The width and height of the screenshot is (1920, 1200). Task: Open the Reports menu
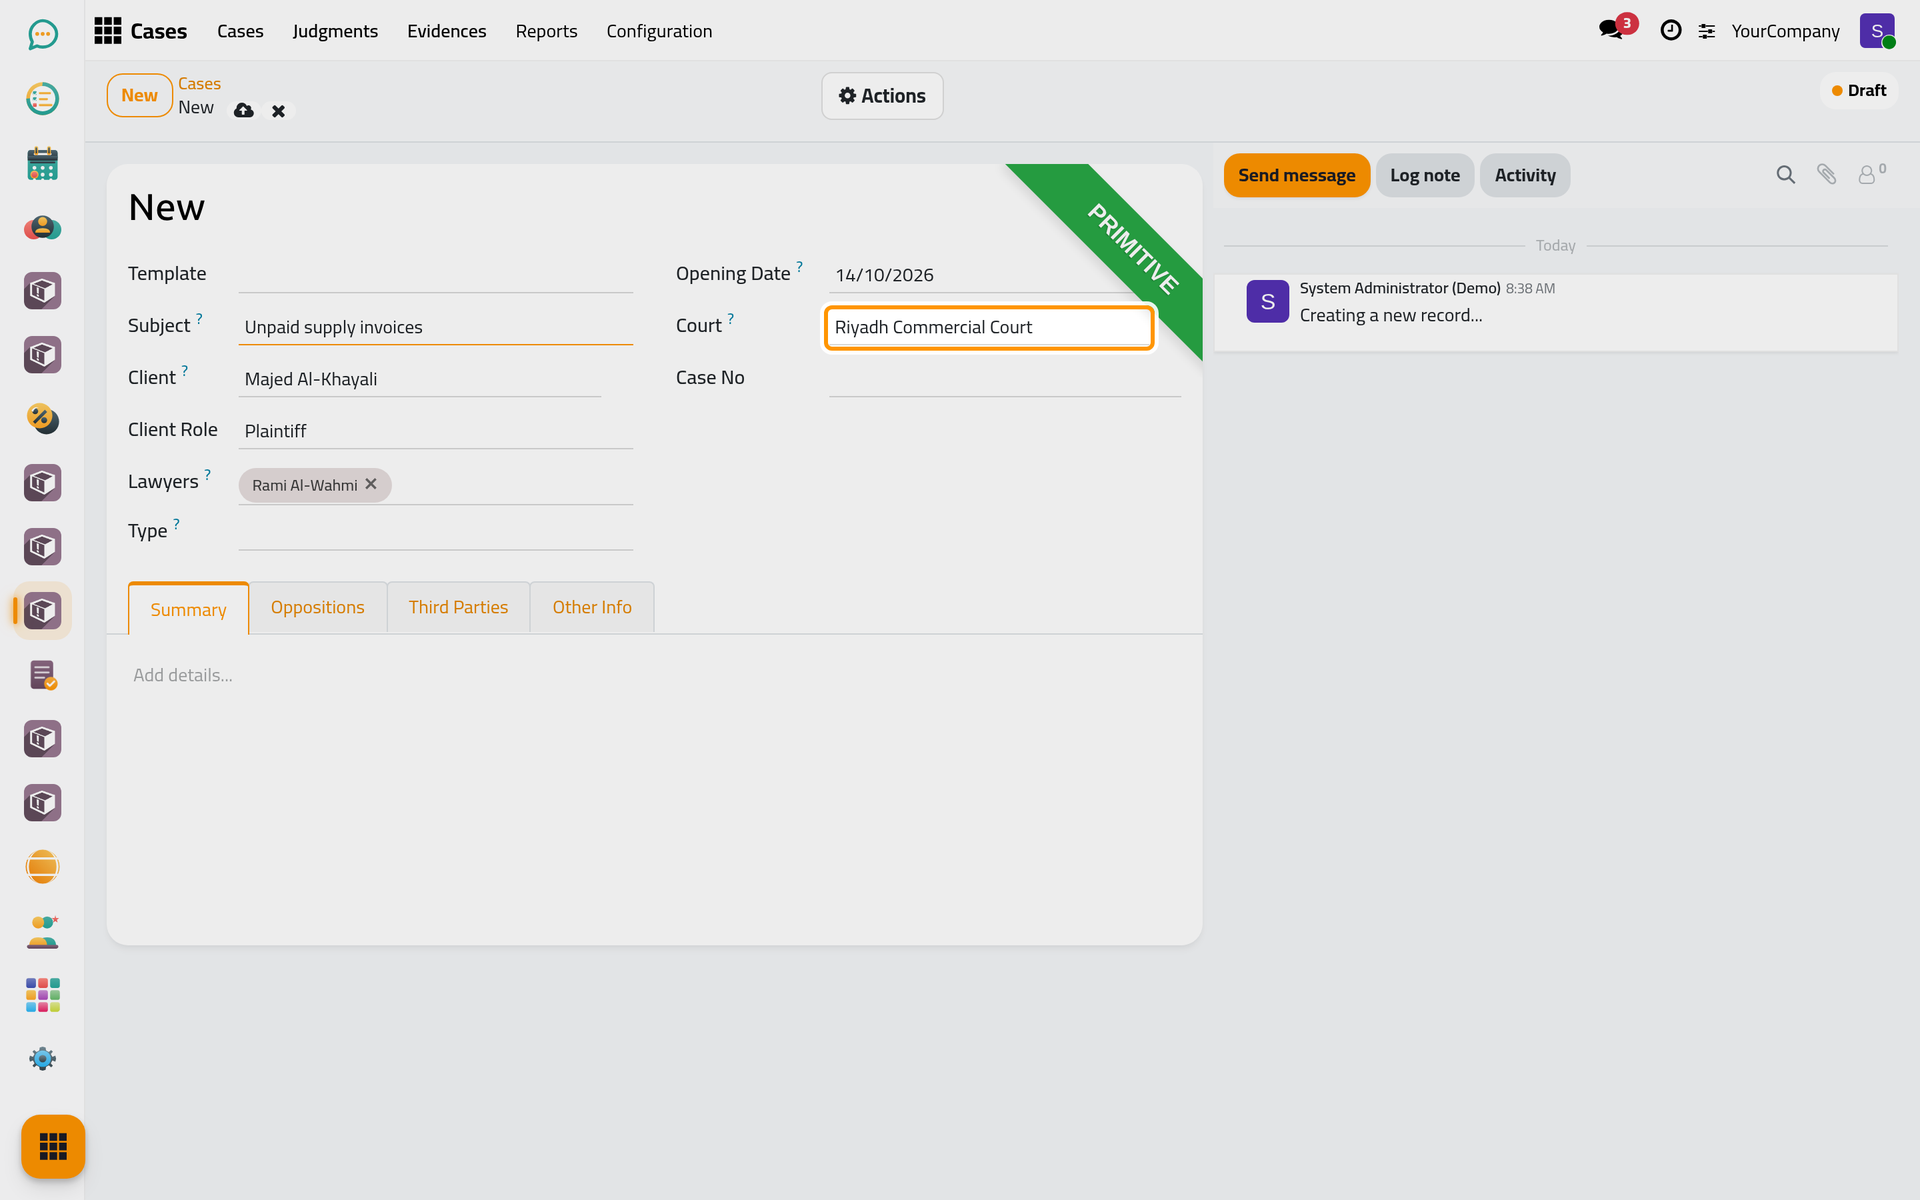pos(546,31)
